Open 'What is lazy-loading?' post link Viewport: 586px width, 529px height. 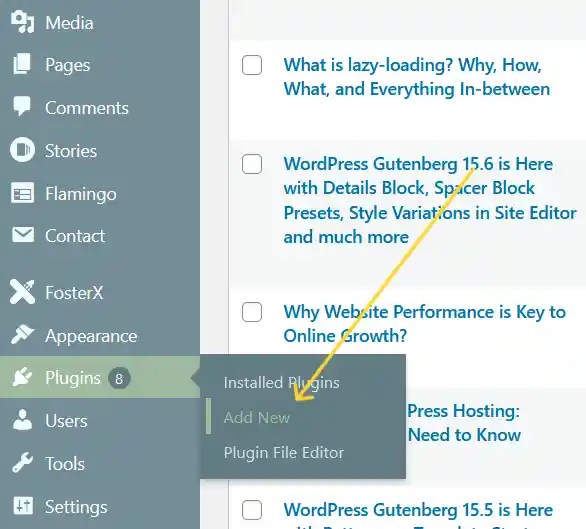coord(417,77)
